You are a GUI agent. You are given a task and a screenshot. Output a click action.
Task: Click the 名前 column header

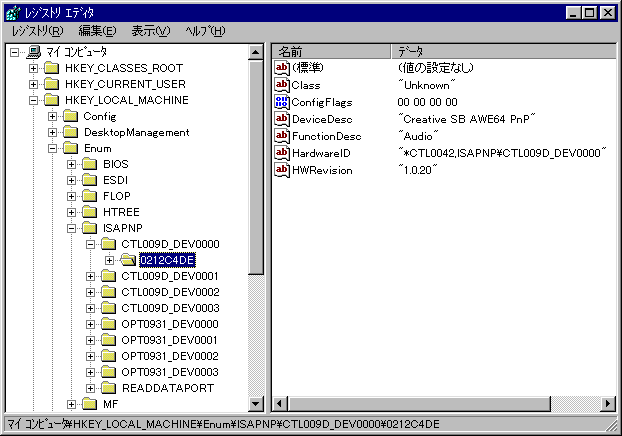pyautogui.click(x=331, y=52)
